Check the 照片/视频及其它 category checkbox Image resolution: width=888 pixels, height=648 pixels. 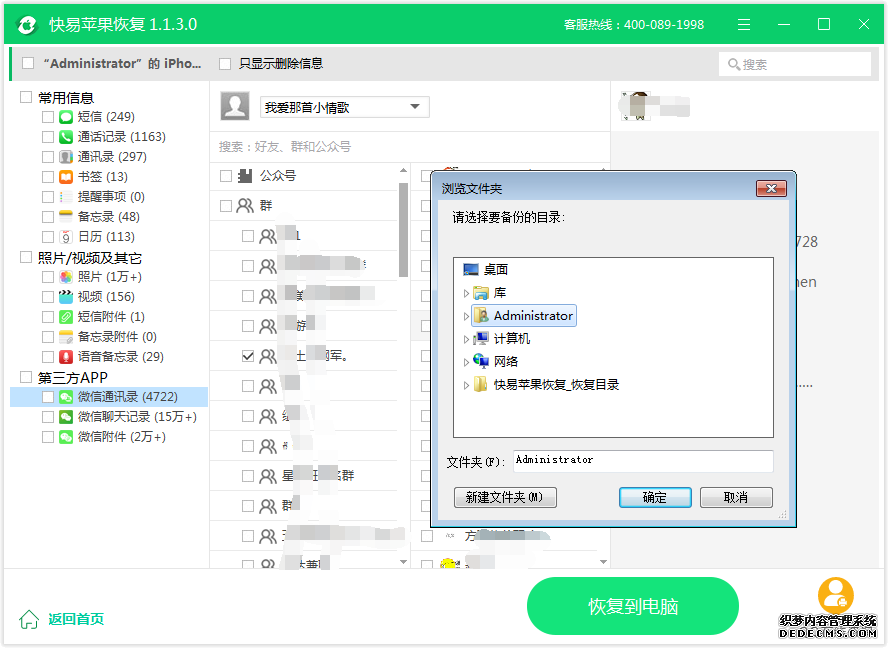click(x=26, y=258)
